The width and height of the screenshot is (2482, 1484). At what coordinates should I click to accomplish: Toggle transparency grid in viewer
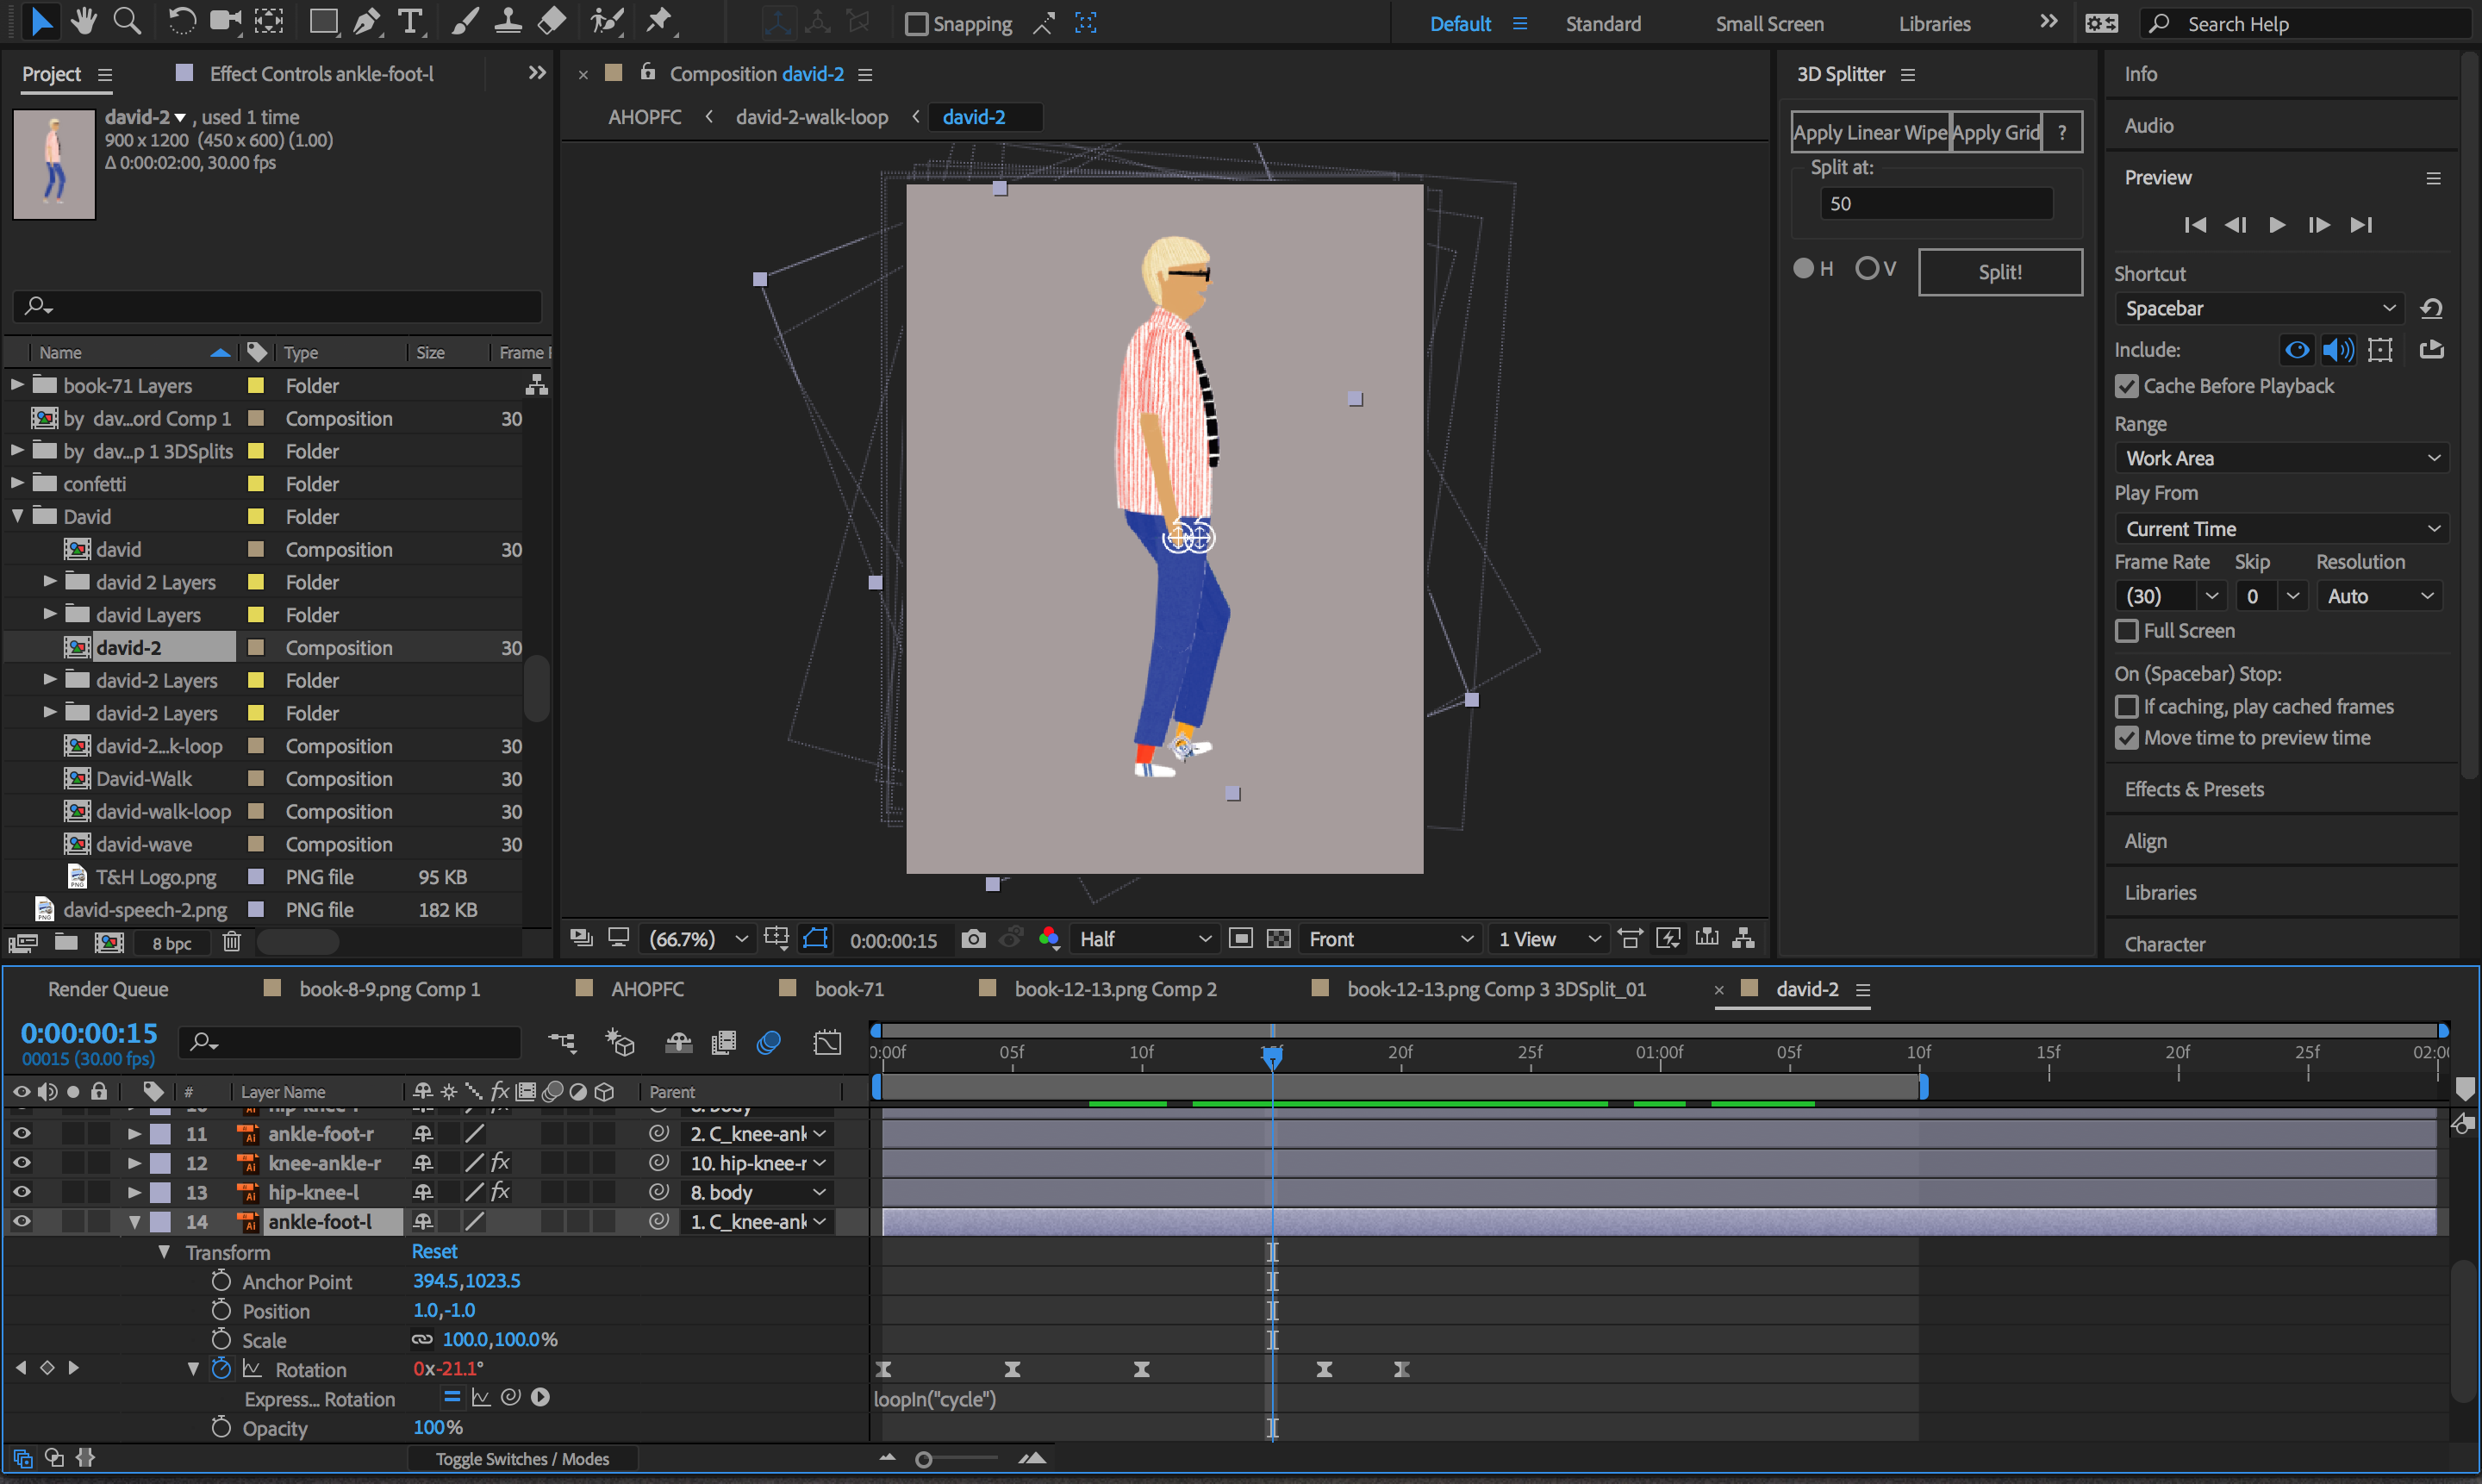(x=1278, y=938)
